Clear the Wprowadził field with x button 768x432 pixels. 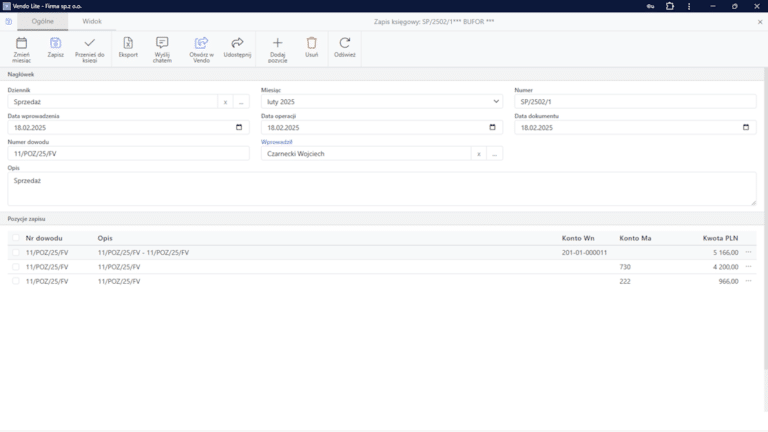479,154
